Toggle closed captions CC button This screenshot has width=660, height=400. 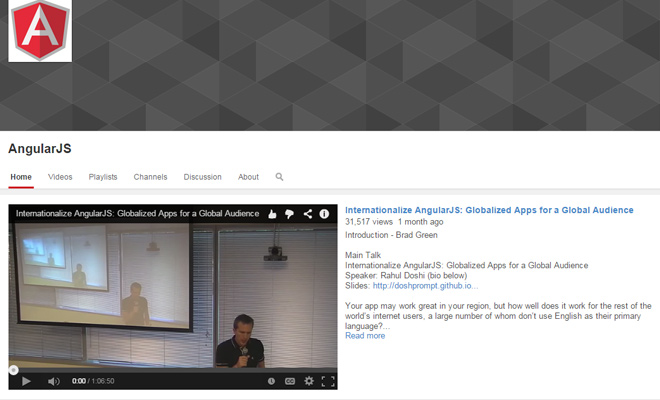point(290,381)
